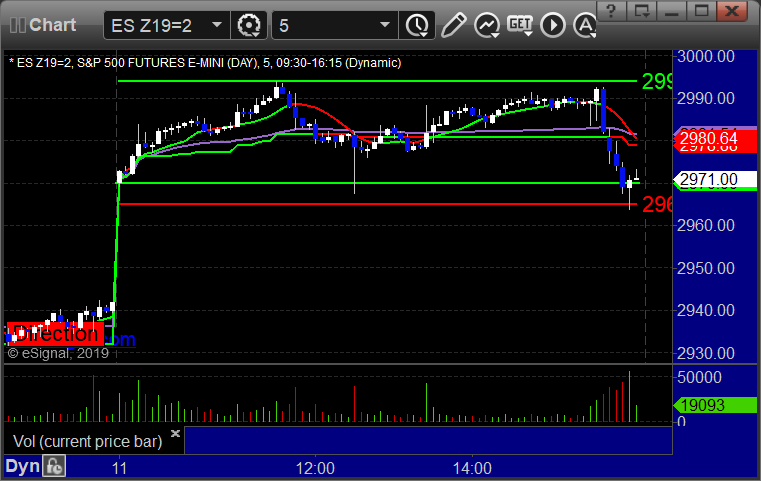The image size is (761, 481).
Task: Select the pencil drawing tools icon
Action: tap(453, 25)
